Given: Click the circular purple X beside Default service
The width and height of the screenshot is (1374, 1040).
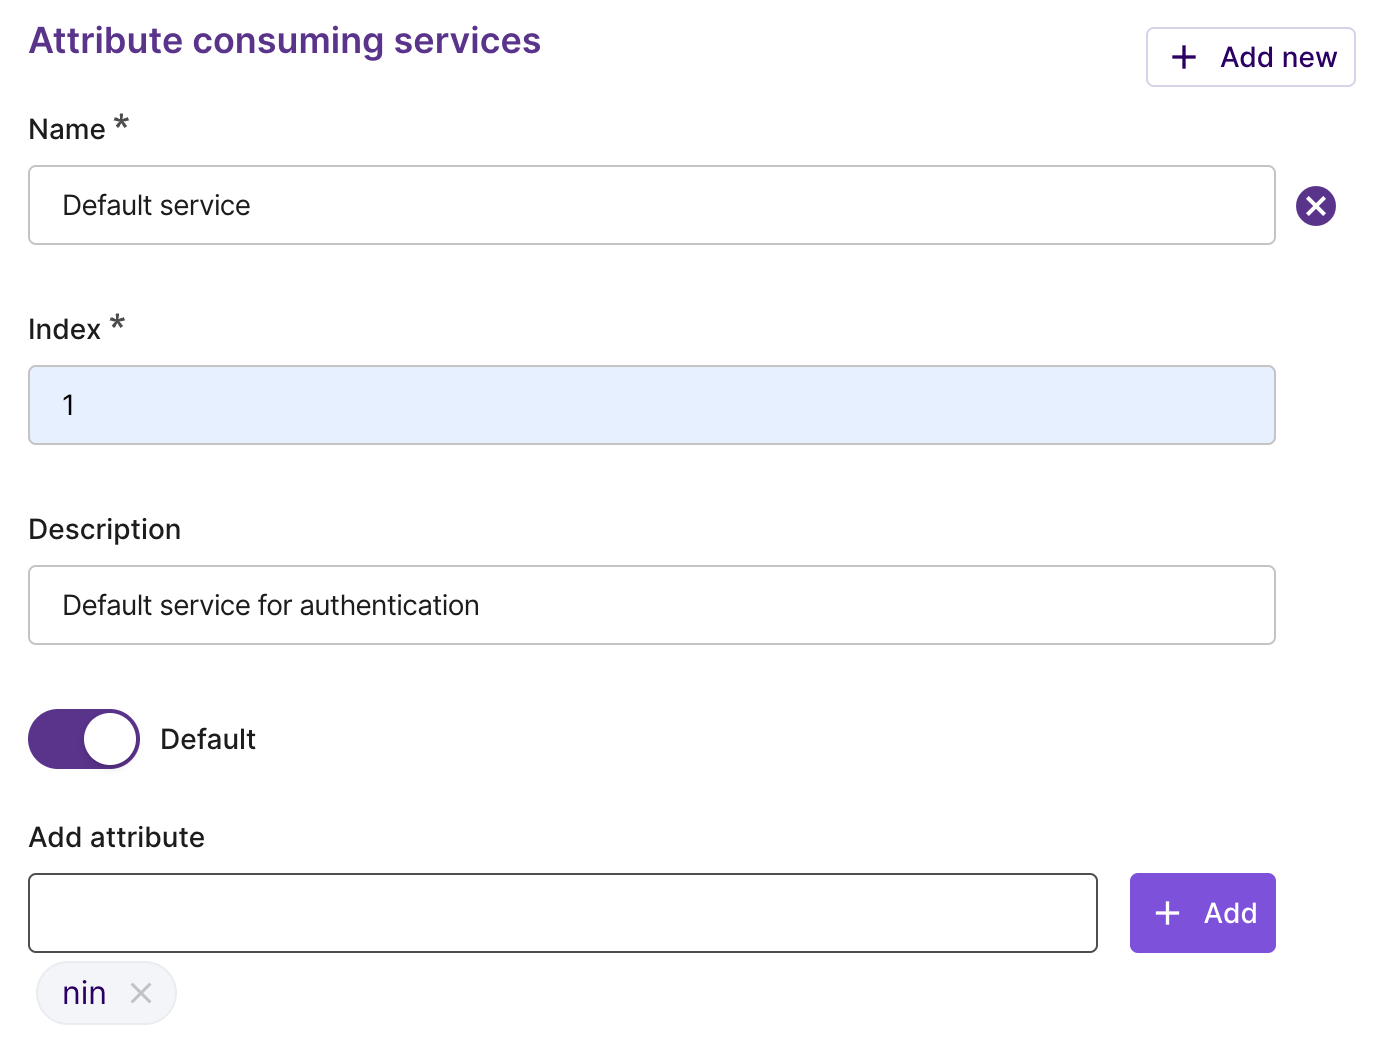Looking at the screenshot, I should point(1316,205).
